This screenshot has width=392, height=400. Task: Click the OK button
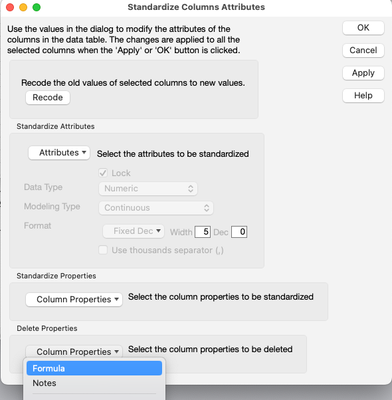pyautogui.click(x=363, y=28)
